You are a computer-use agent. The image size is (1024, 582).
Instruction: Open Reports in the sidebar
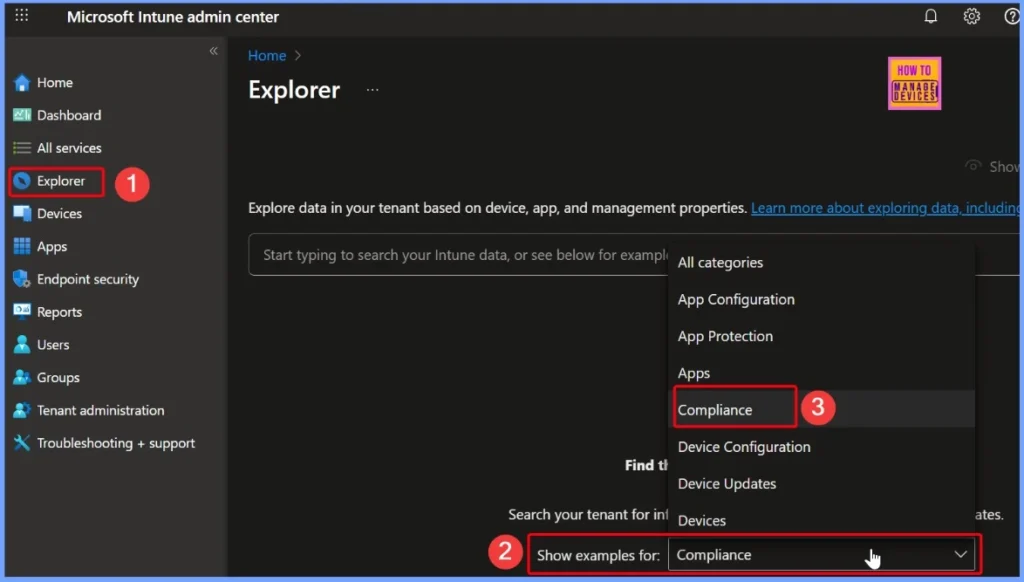click(59, 312)
